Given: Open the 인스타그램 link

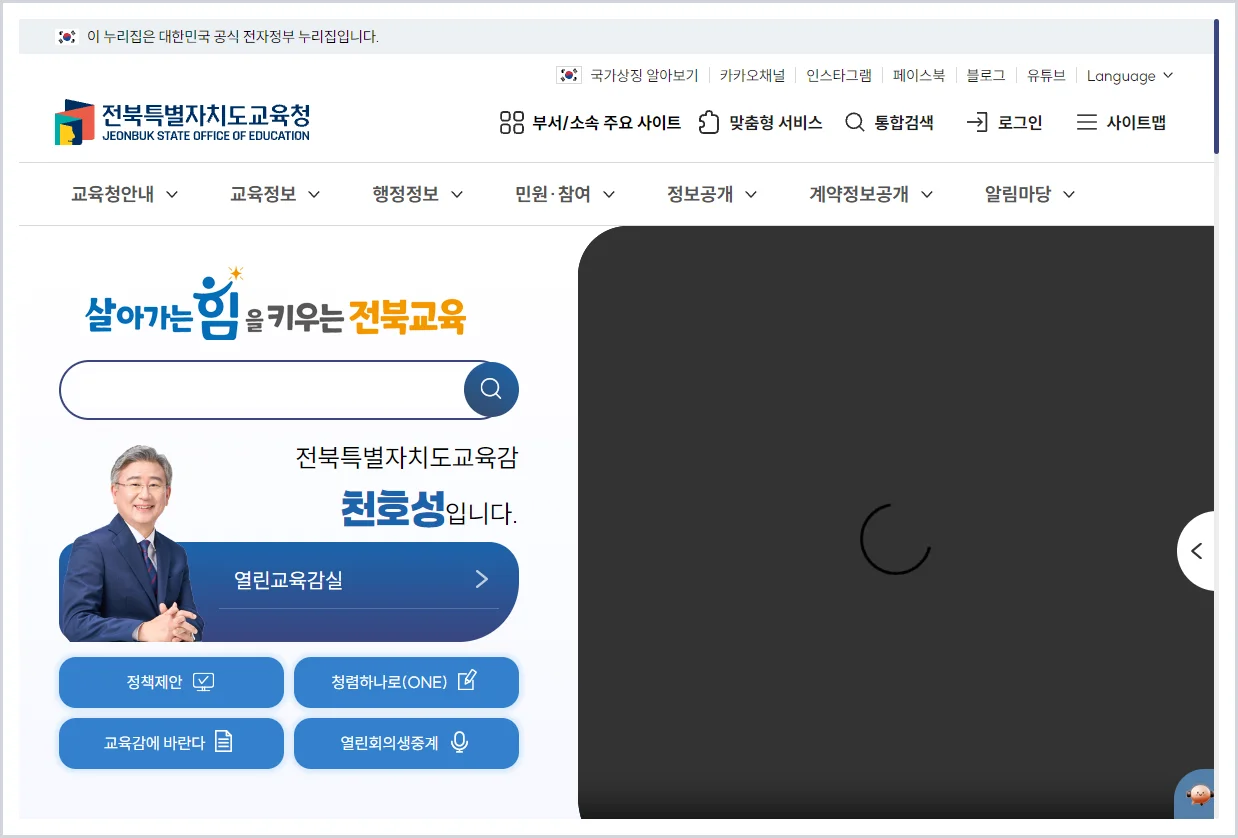Looking at the screenshot, I should 839,76.
